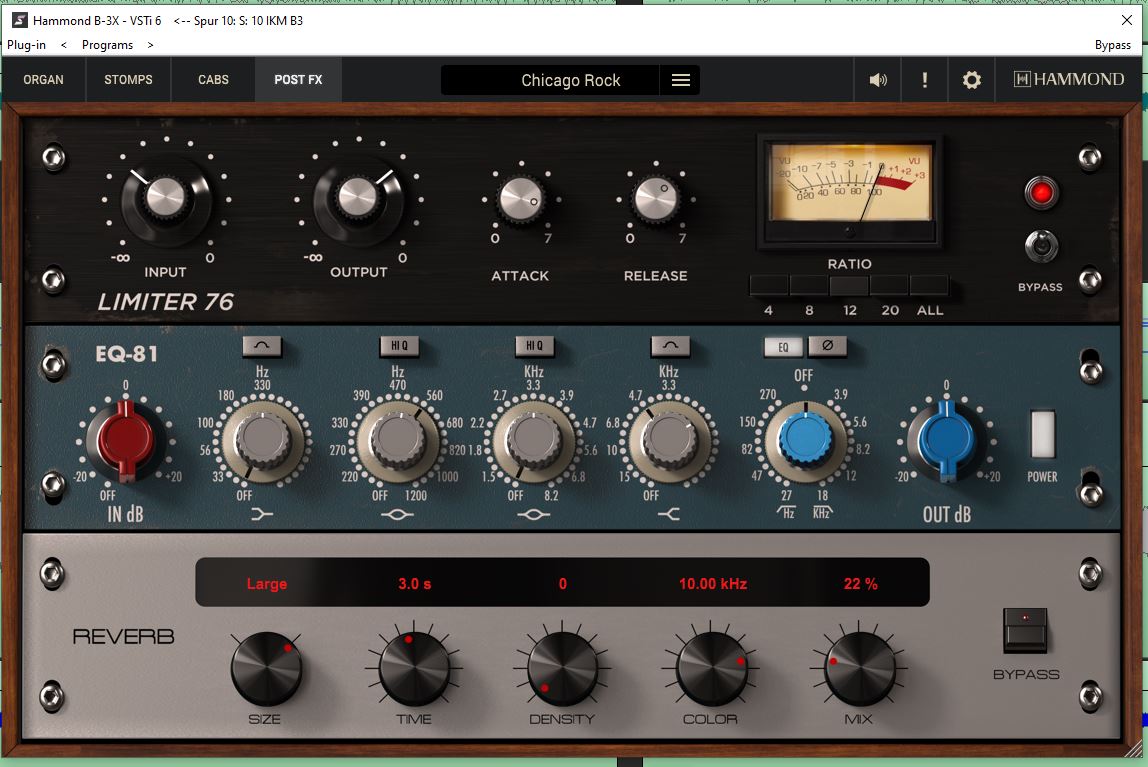Flip the Limiter 76 BYPASS toggle switch
This screenshot has width=1148, height=767.
coord(1040,247)
